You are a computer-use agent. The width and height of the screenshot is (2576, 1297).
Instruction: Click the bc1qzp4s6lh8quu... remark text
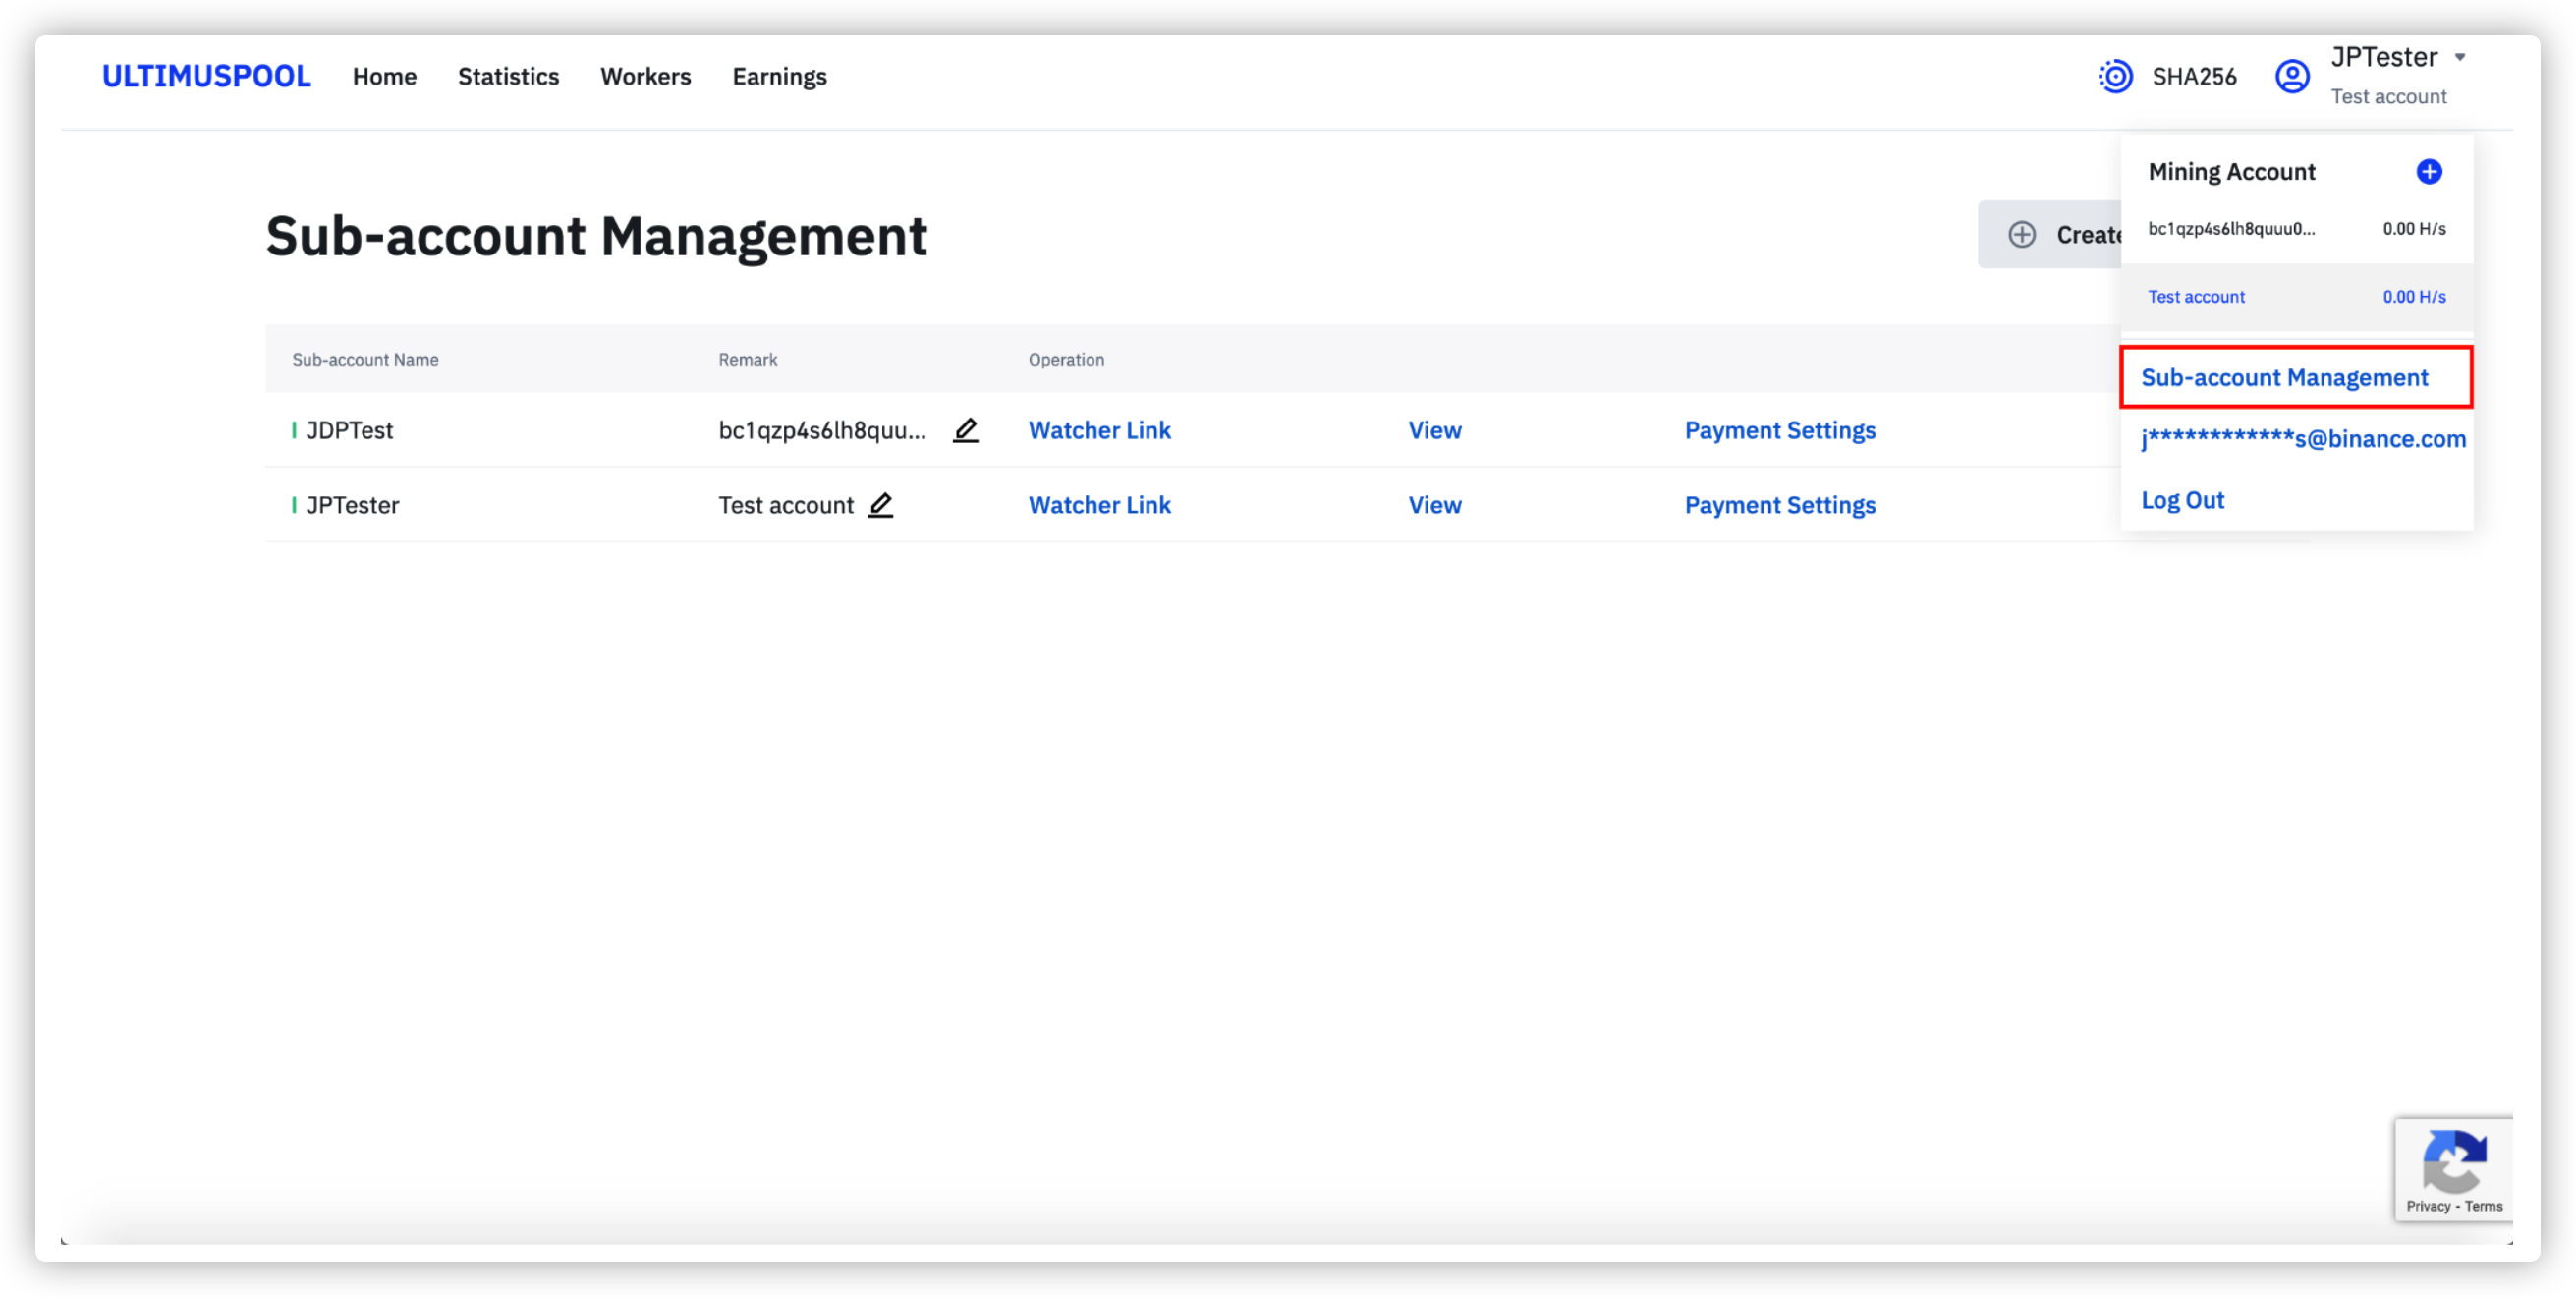(x=822, y=430)
